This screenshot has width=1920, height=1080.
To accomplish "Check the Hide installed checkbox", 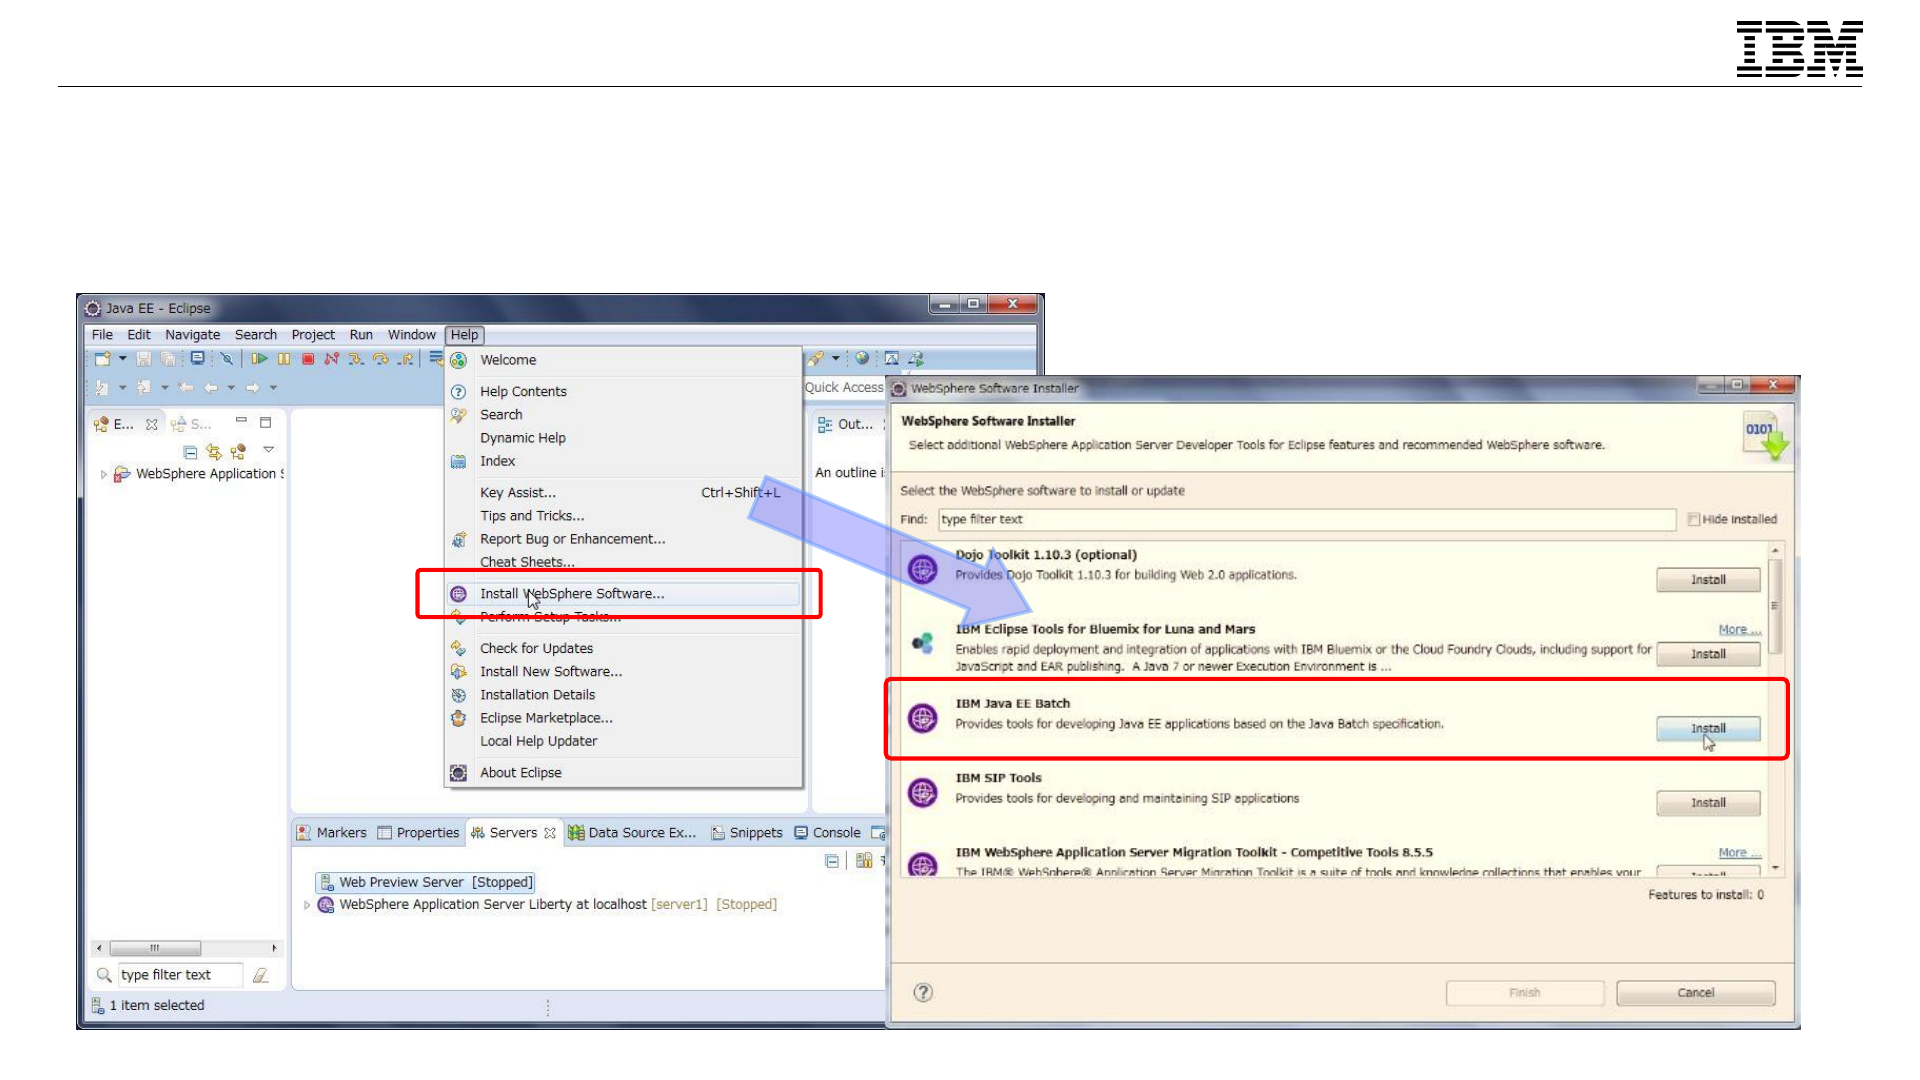I will (x=1693, y=519).
